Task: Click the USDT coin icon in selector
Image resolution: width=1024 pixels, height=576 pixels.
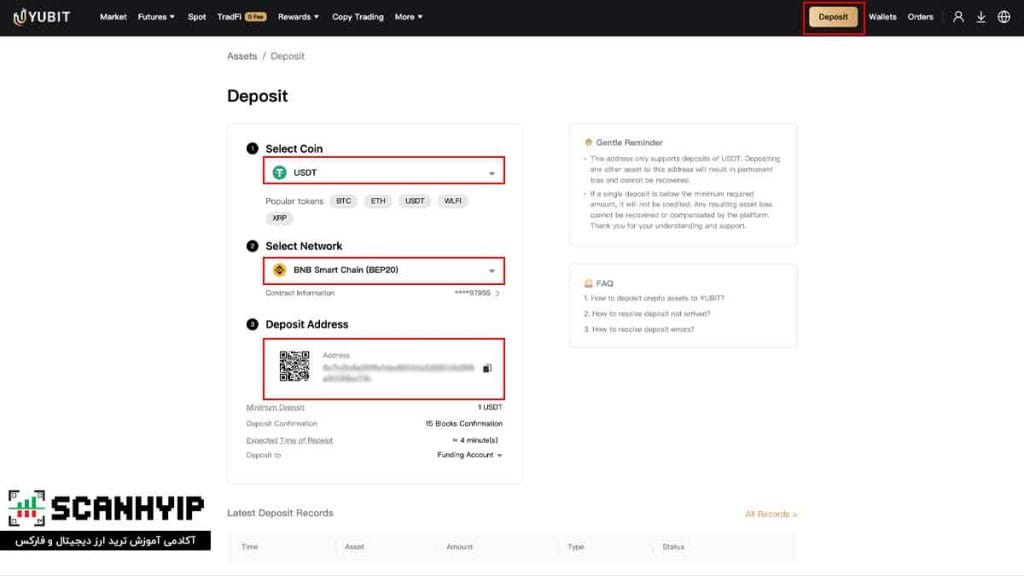Action: [280, 172]
